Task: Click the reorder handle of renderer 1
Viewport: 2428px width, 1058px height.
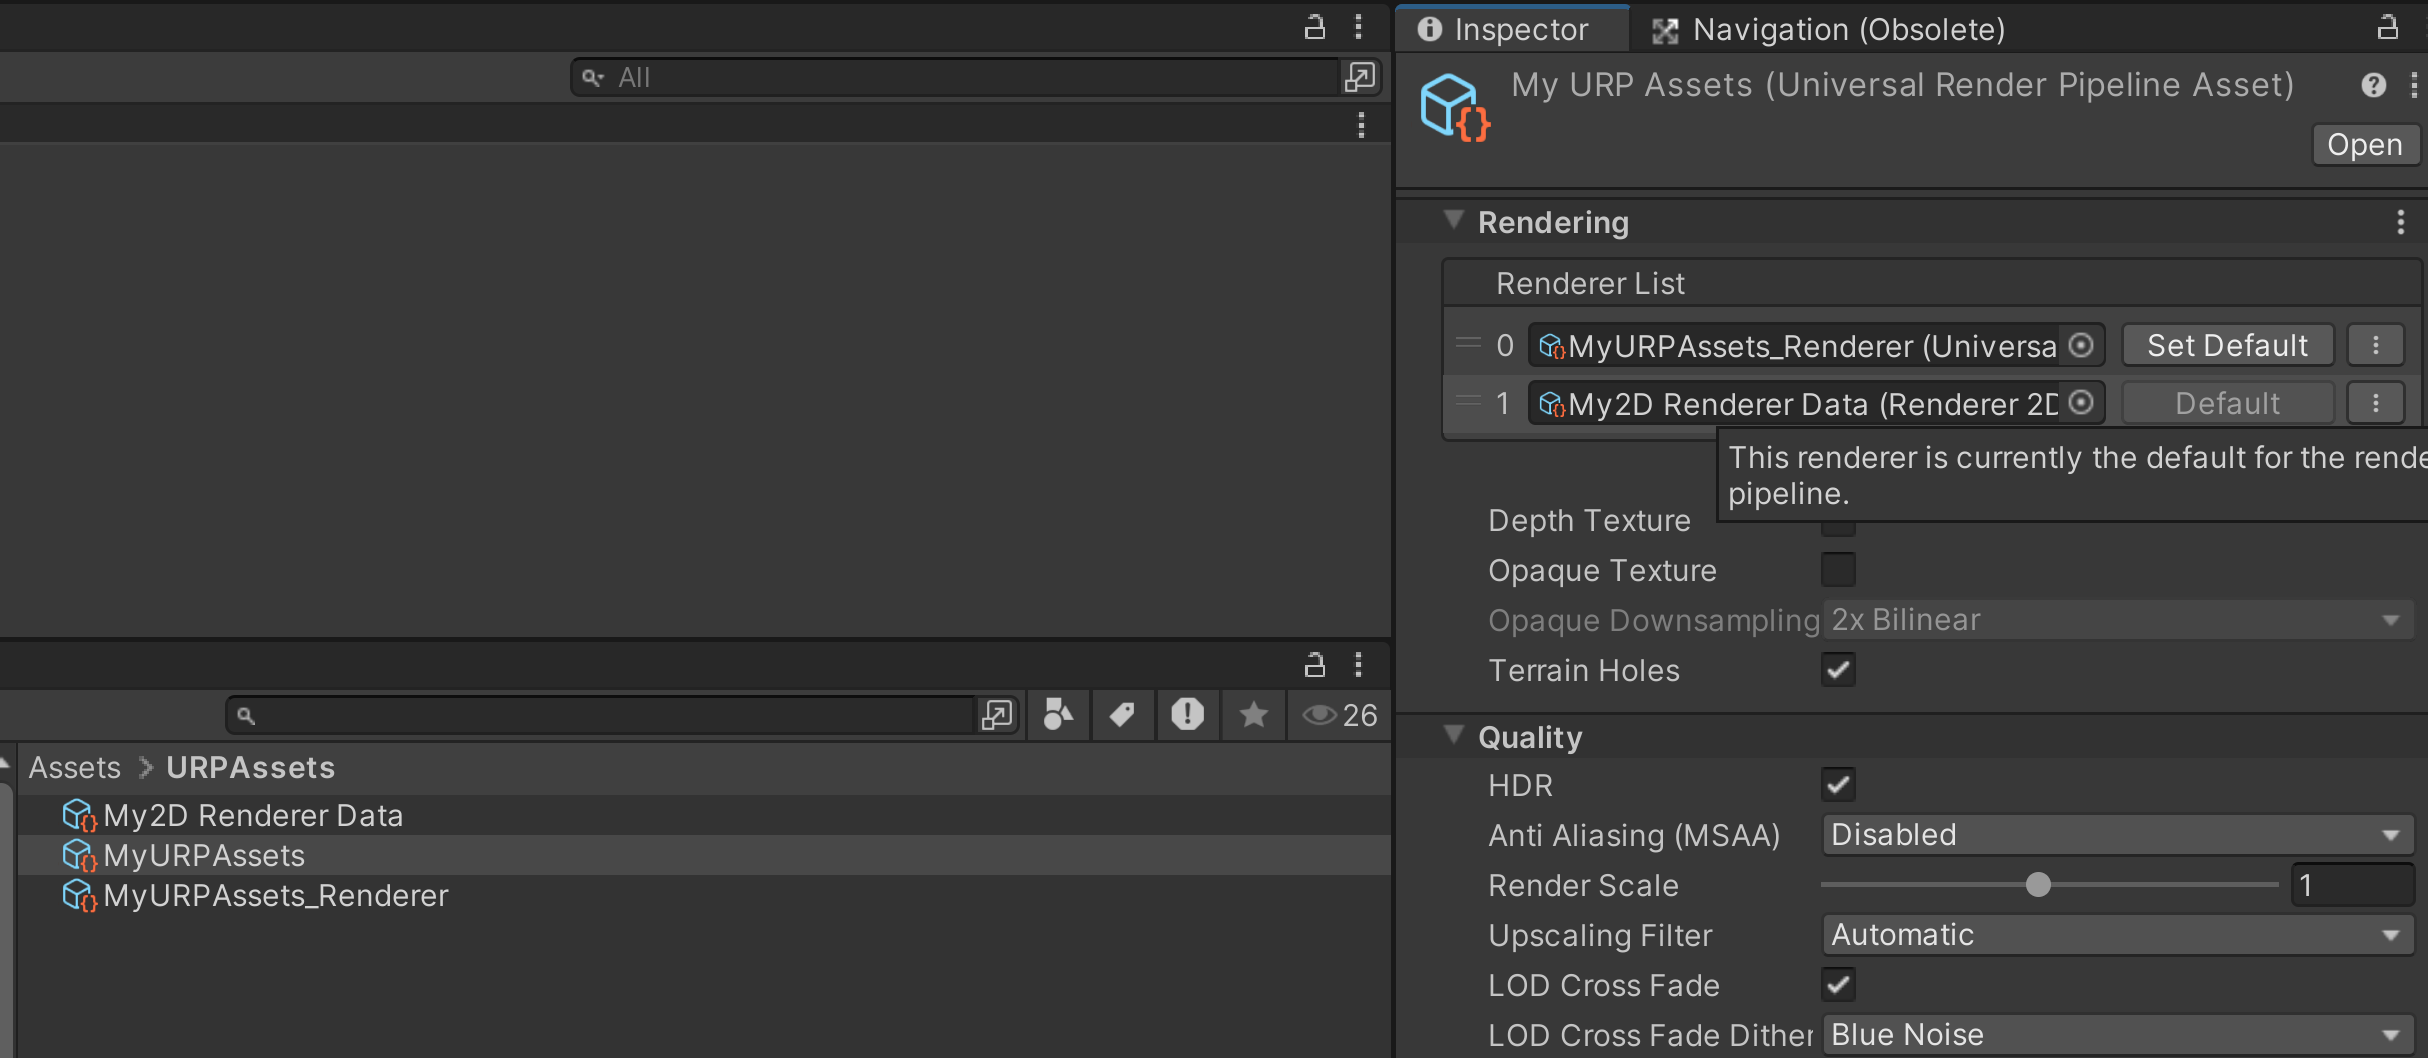Action: (1468, 402)
